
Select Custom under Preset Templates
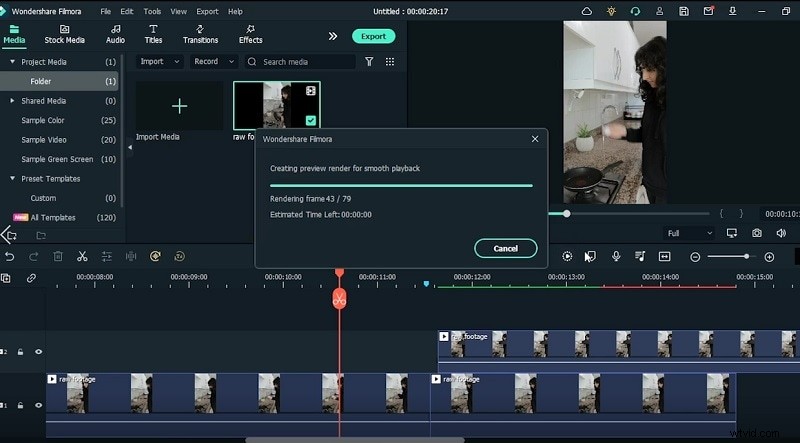(x=43, y=198)
